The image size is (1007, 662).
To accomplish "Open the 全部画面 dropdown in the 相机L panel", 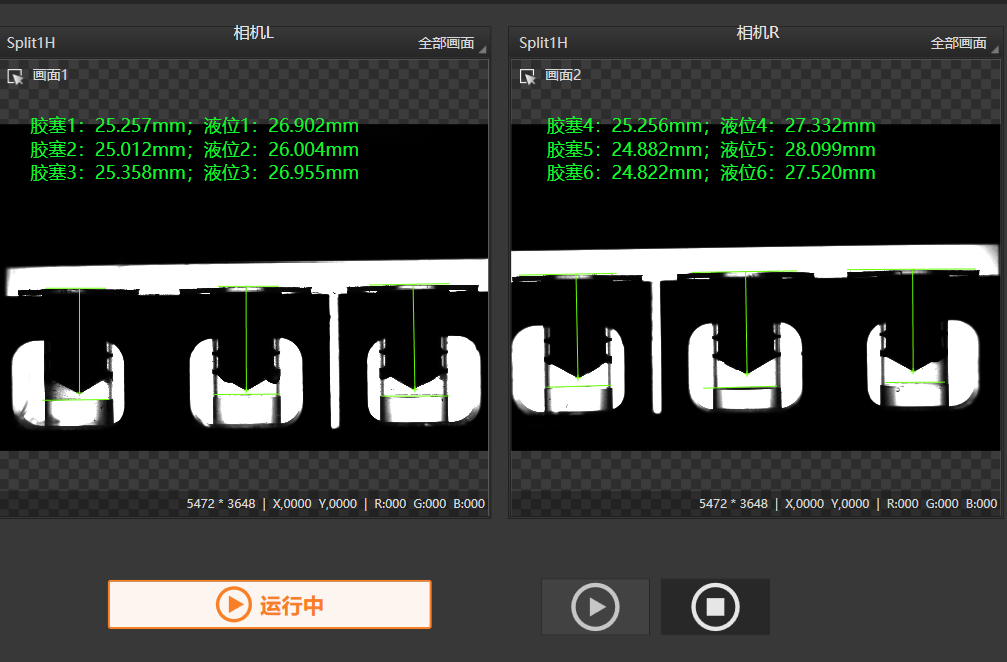I will pos(450,43).
